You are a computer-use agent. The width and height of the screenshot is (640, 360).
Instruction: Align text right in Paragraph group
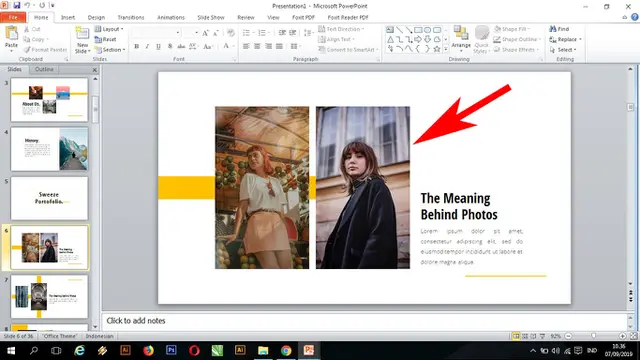pyautogui.click(x=268, y=46)
